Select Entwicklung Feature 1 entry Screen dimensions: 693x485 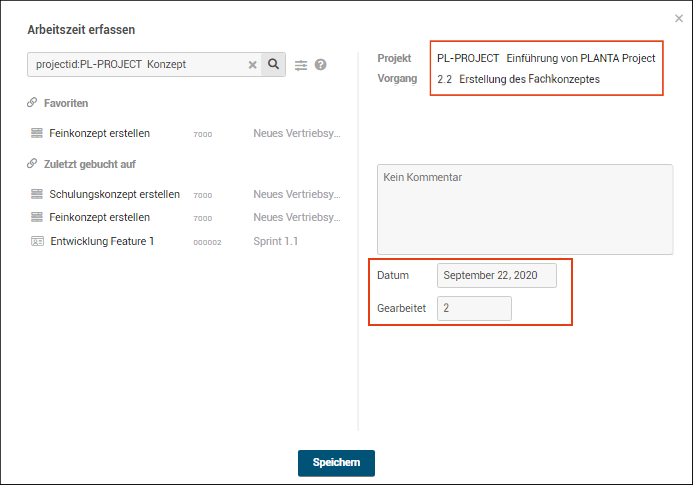pos(102,241)
